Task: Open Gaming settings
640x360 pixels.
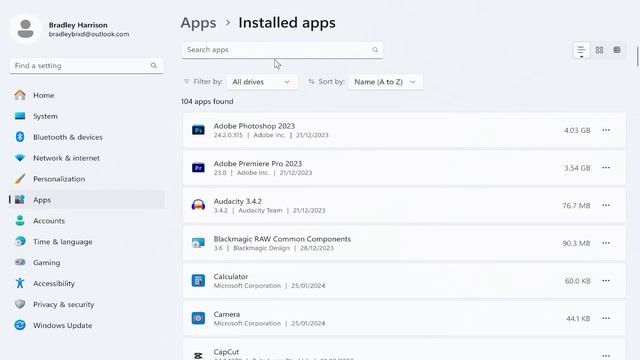Action: click(87, 262)
